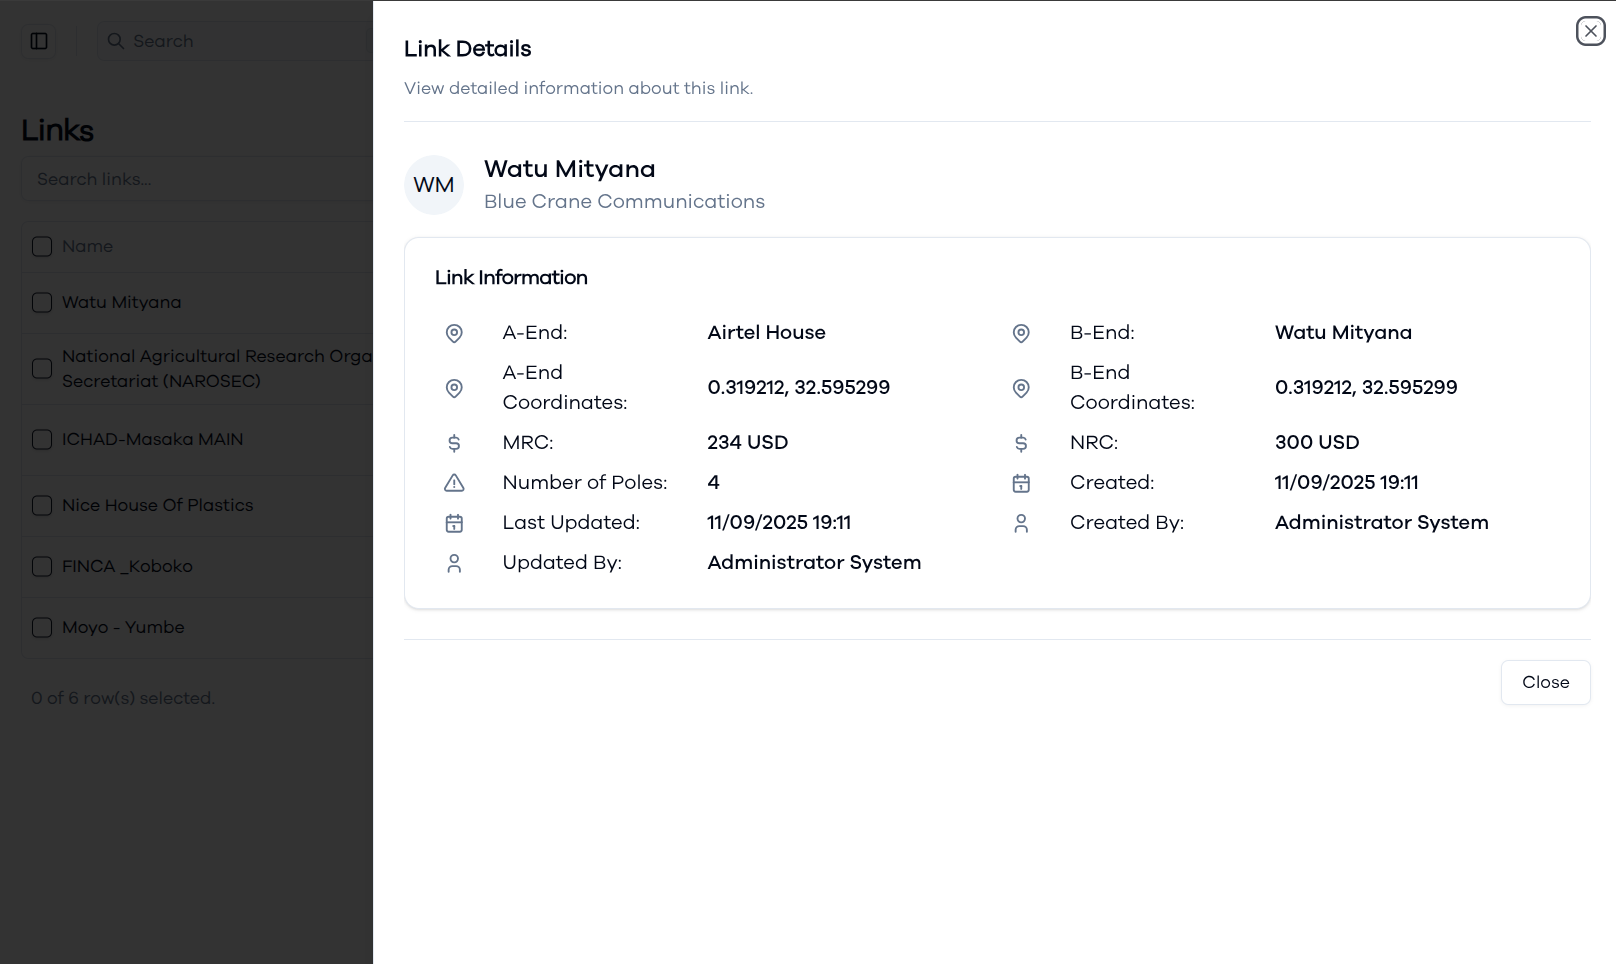Select the National Agricultural Research row text
Image resolution: width=1616 pixels, height=964 pixels.
(217, 368)
